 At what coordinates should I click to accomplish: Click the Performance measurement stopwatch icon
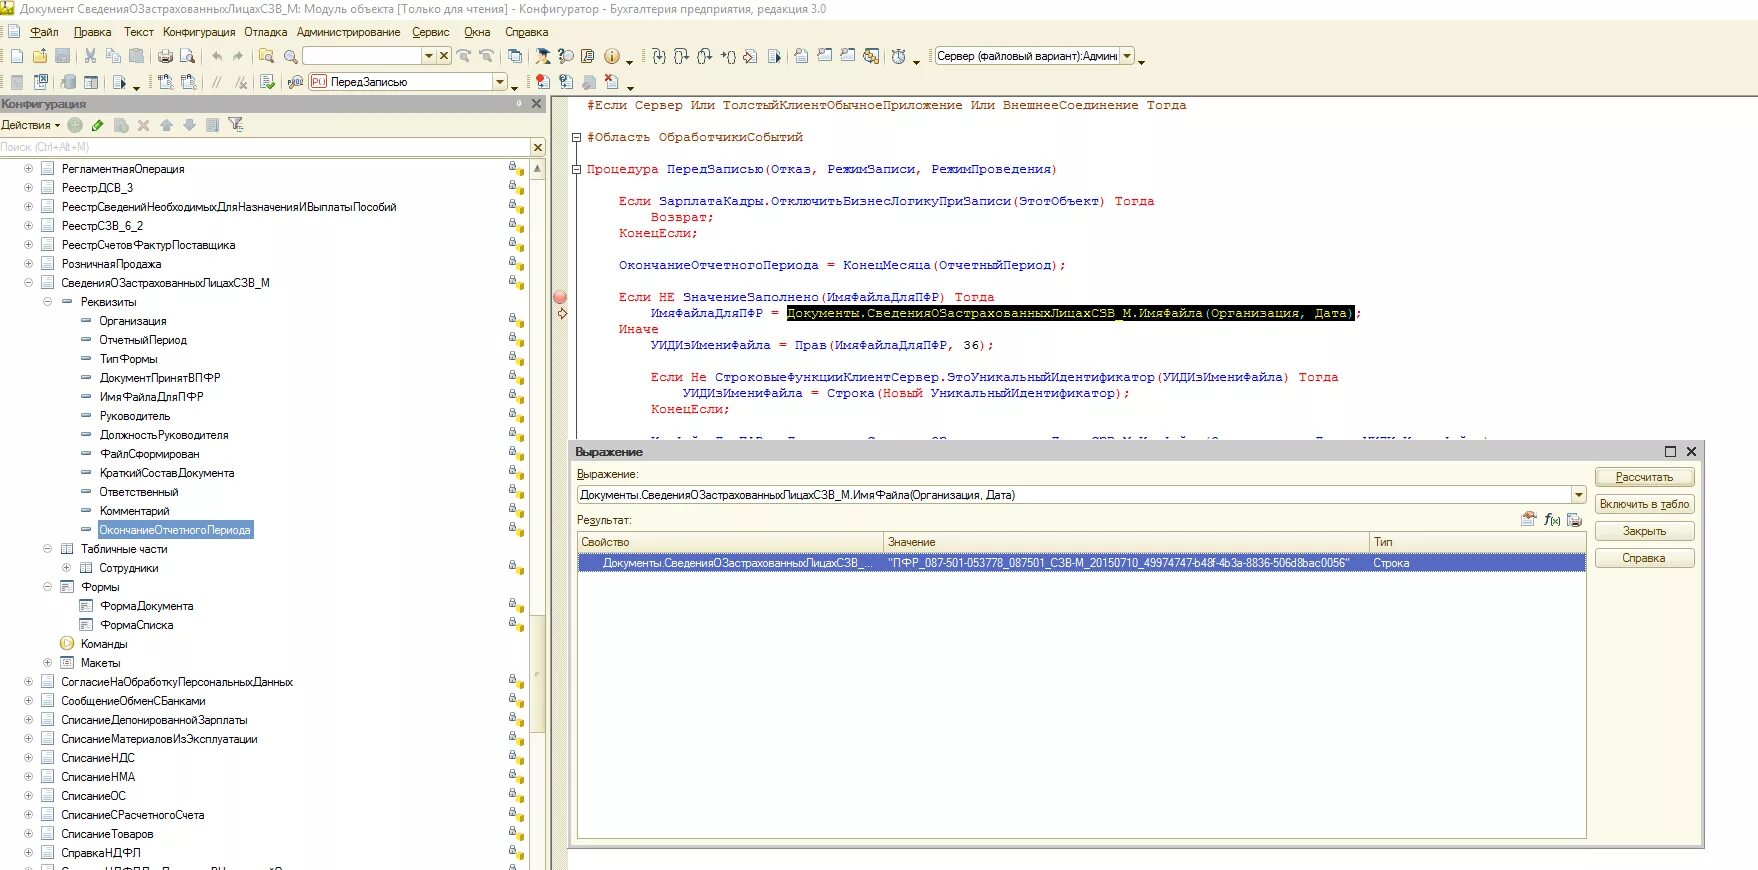(x=899, y=56)
